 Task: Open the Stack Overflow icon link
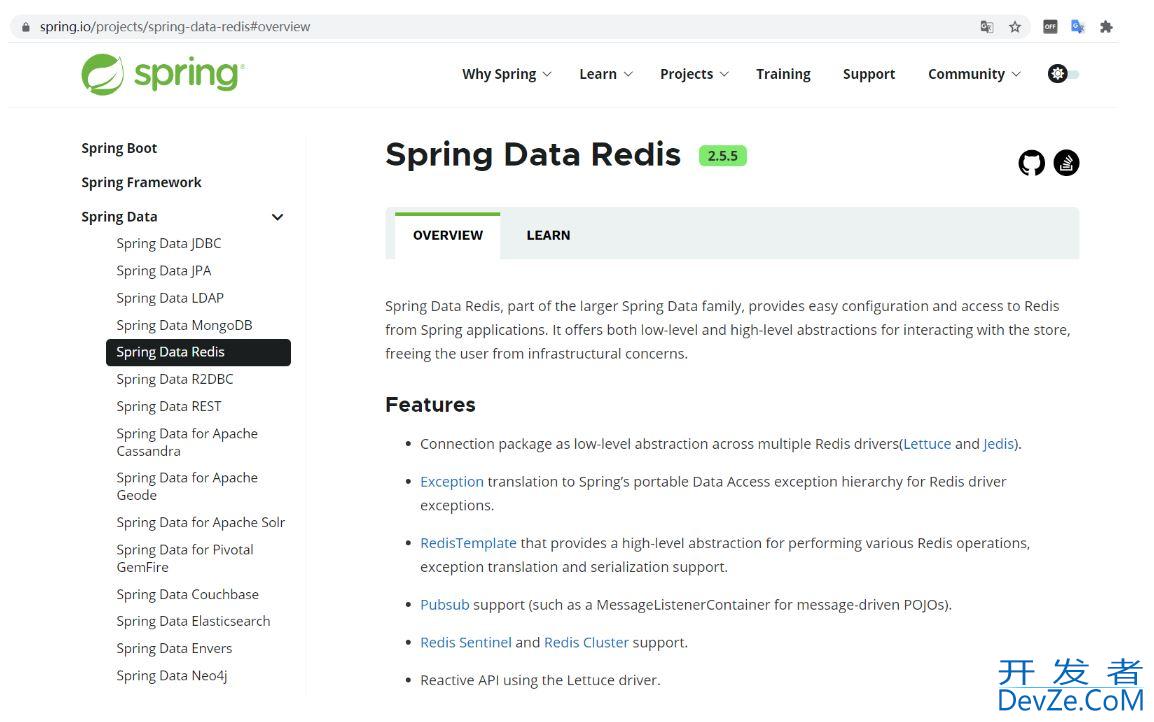point(1066,163)
